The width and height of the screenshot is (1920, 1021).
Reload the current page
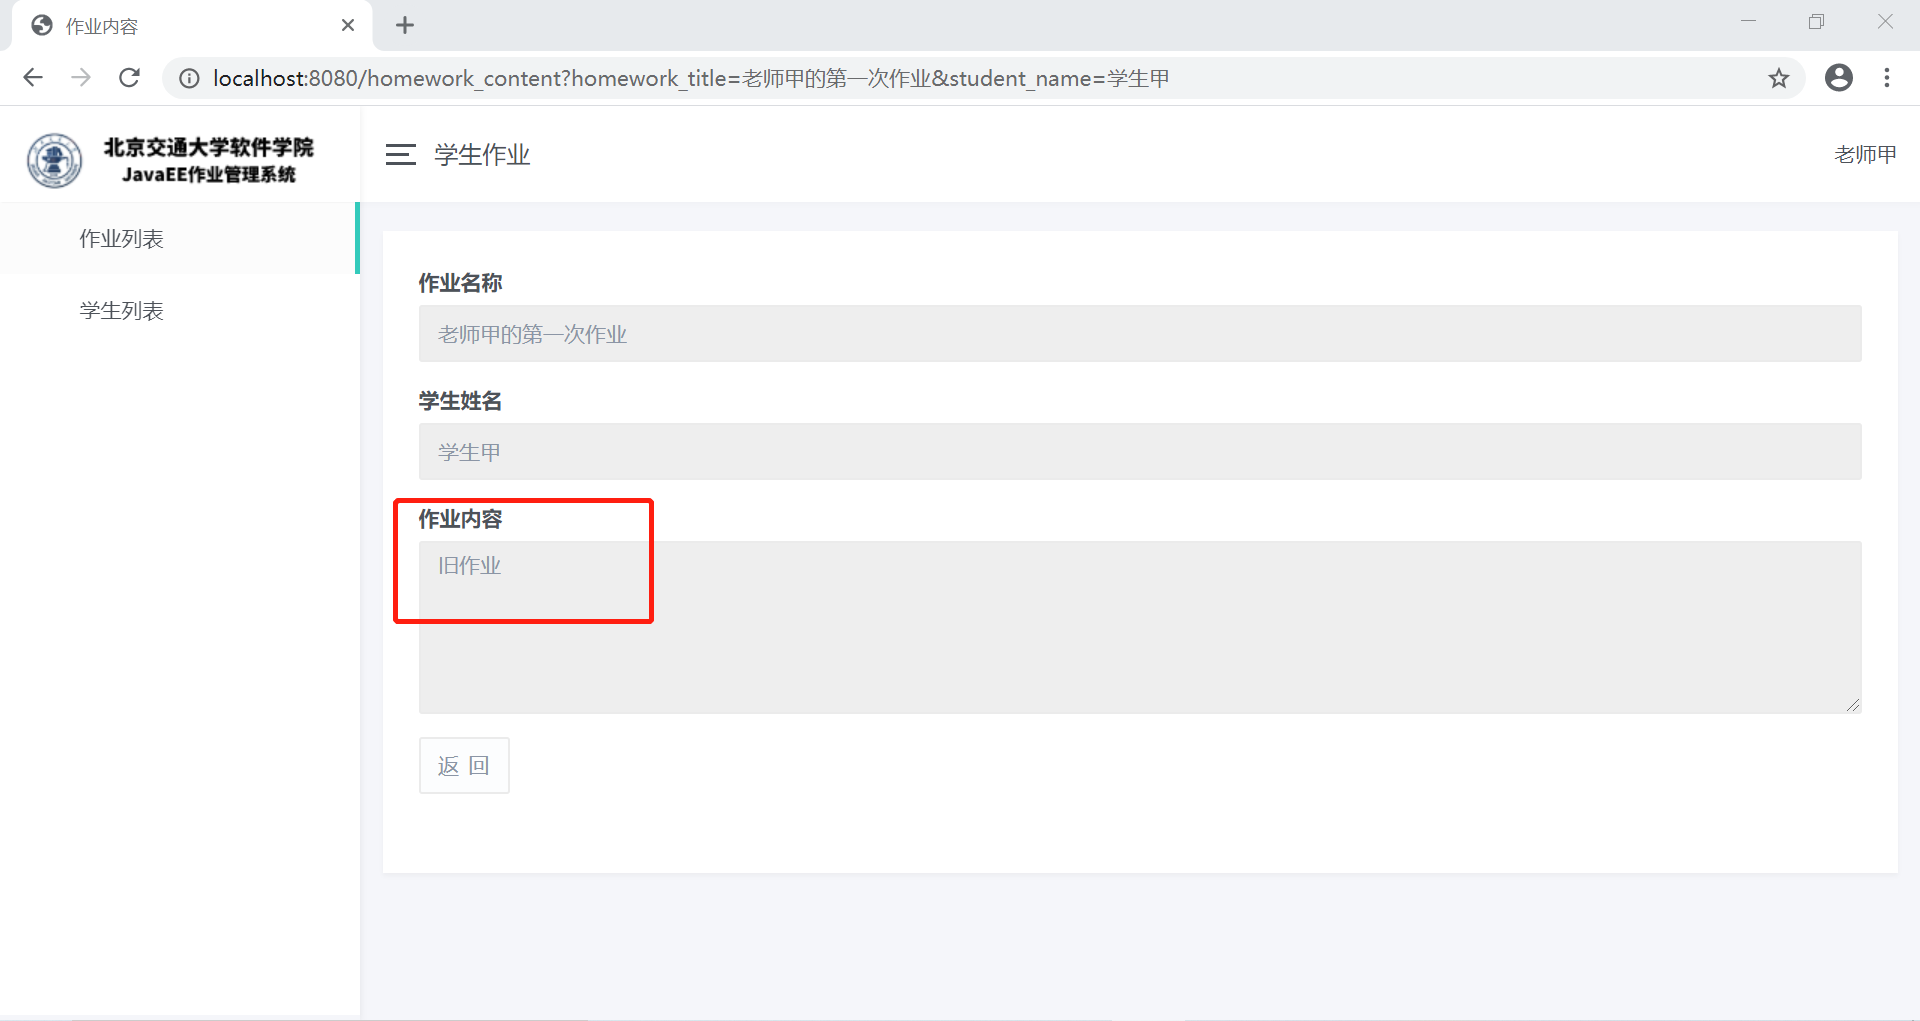(x=129, y=78)
